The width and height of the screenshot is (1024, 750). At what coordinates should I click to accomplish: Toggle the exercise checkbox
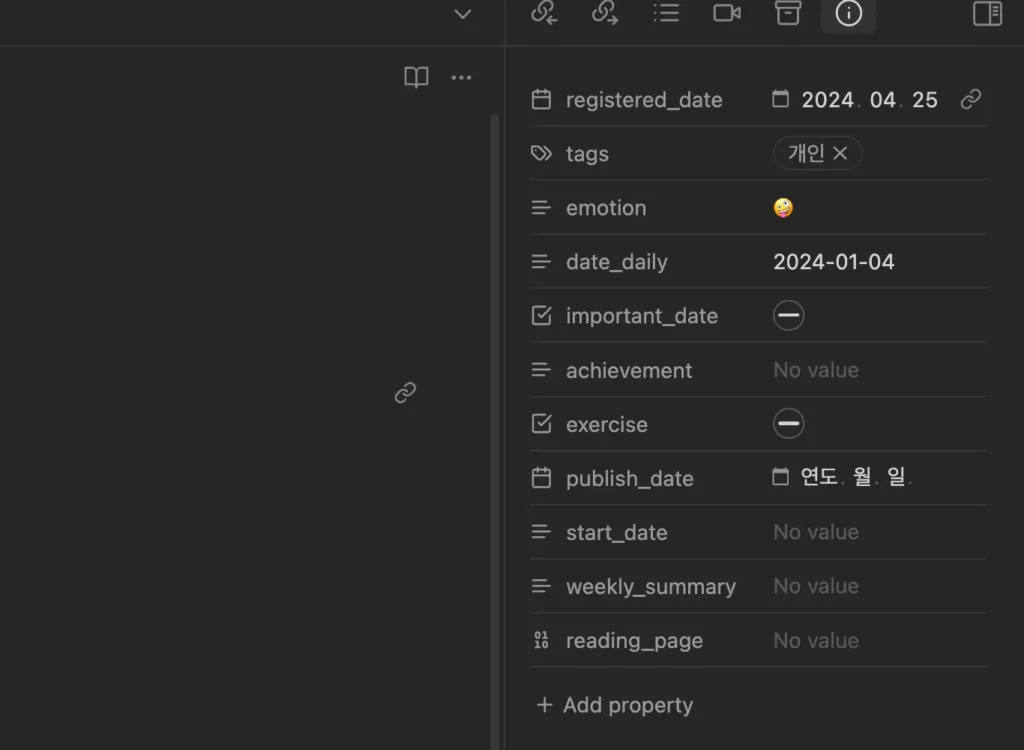(788, 424)
